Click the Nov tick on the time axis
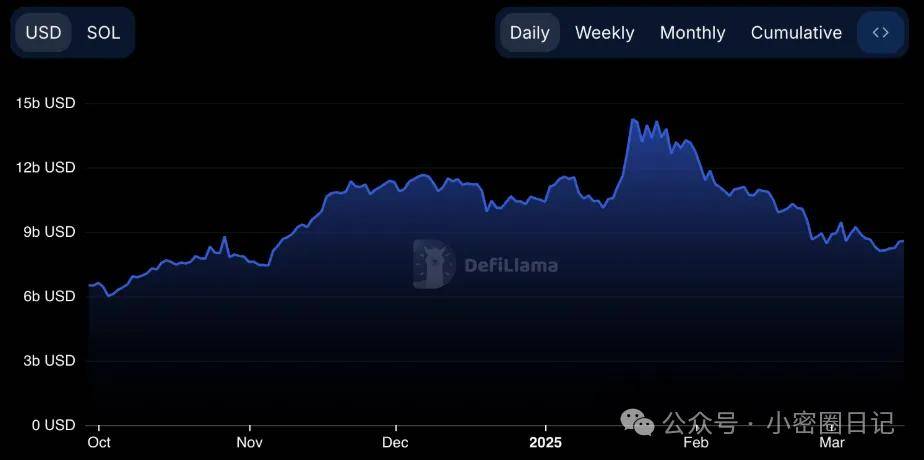The width and height of the screenshot is (924, 460). 250,442
